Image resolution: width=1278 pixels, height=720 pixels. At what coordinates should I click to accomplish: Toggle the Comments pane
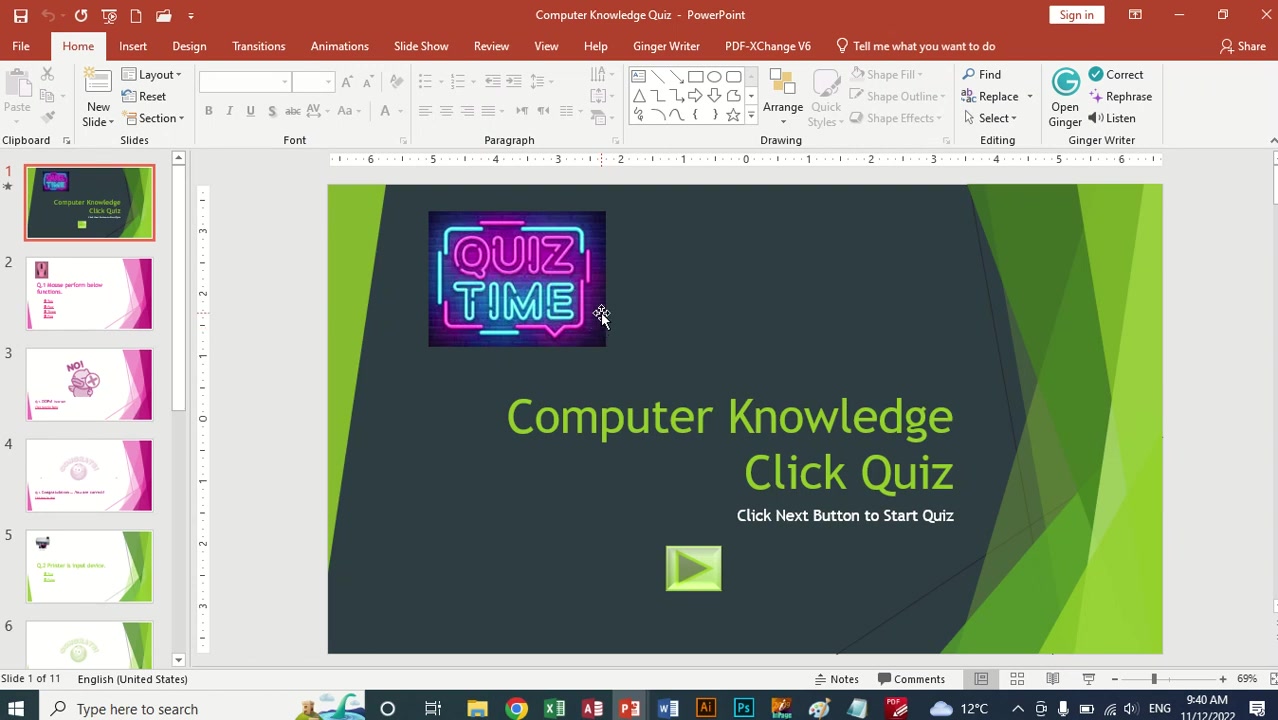point(911,679)
